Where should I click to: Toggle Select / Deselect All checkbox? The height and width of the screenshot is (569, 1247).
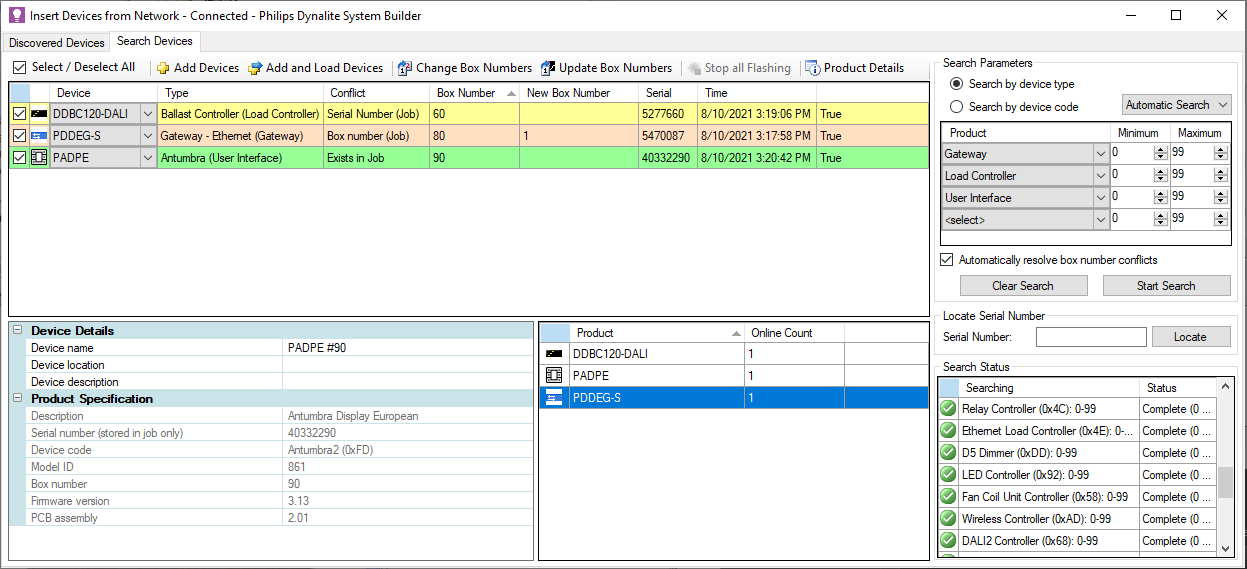point(19,68)
